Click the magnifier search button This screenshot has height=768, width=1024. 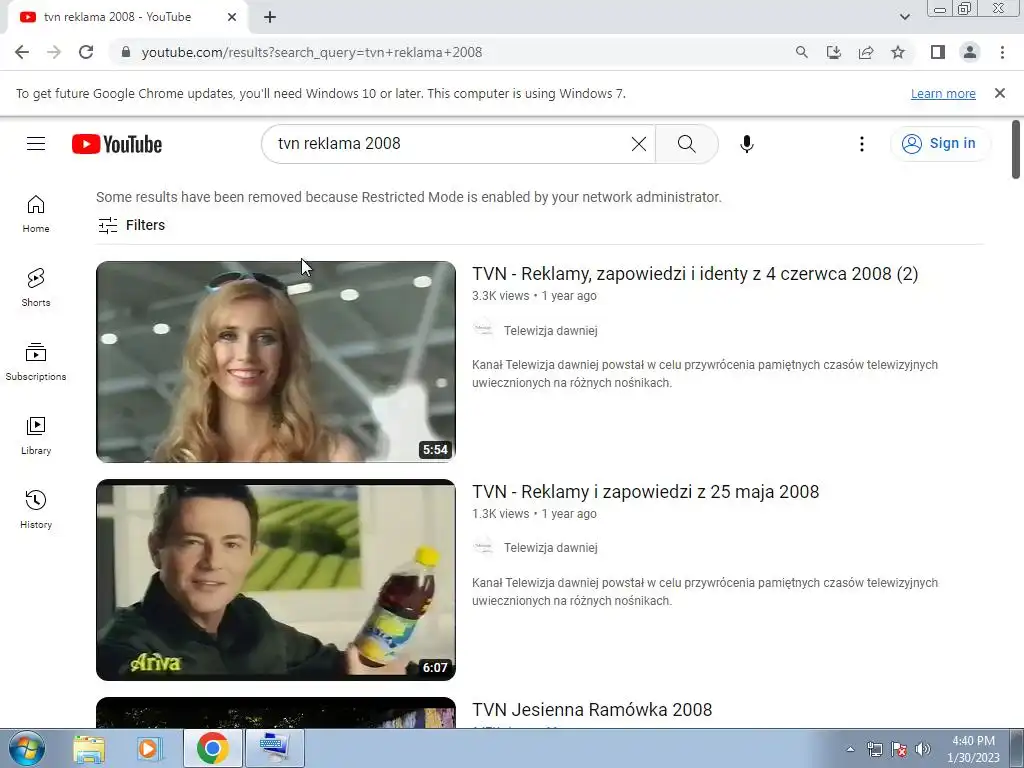pos(686,144)
